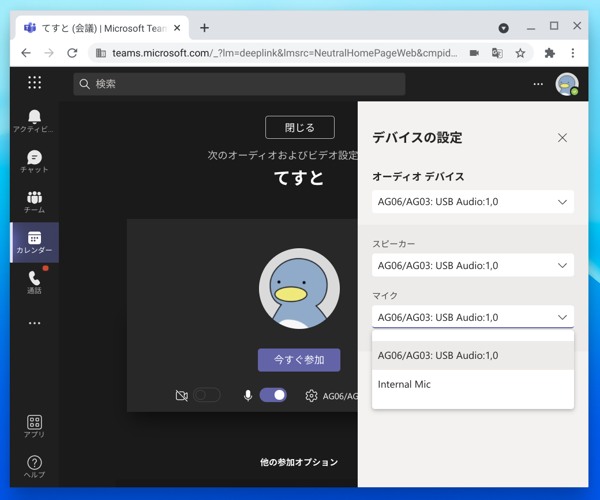Open other join options (他の参加オプション)
Image resolution: width=600 pixels, height=500 pixels.
299,462
